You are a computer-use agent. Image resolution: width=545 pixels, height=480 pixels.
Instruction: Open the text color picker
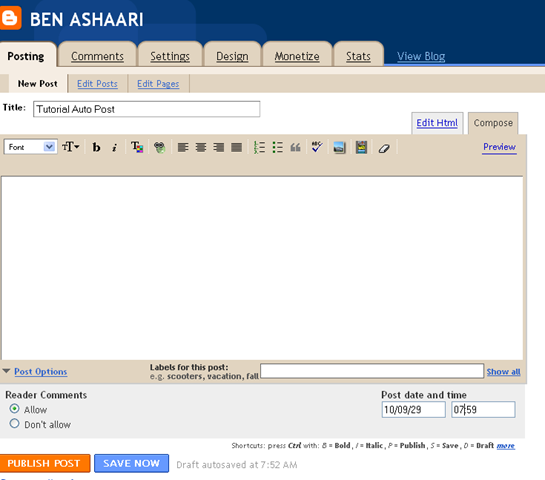(x=137, y=147)
